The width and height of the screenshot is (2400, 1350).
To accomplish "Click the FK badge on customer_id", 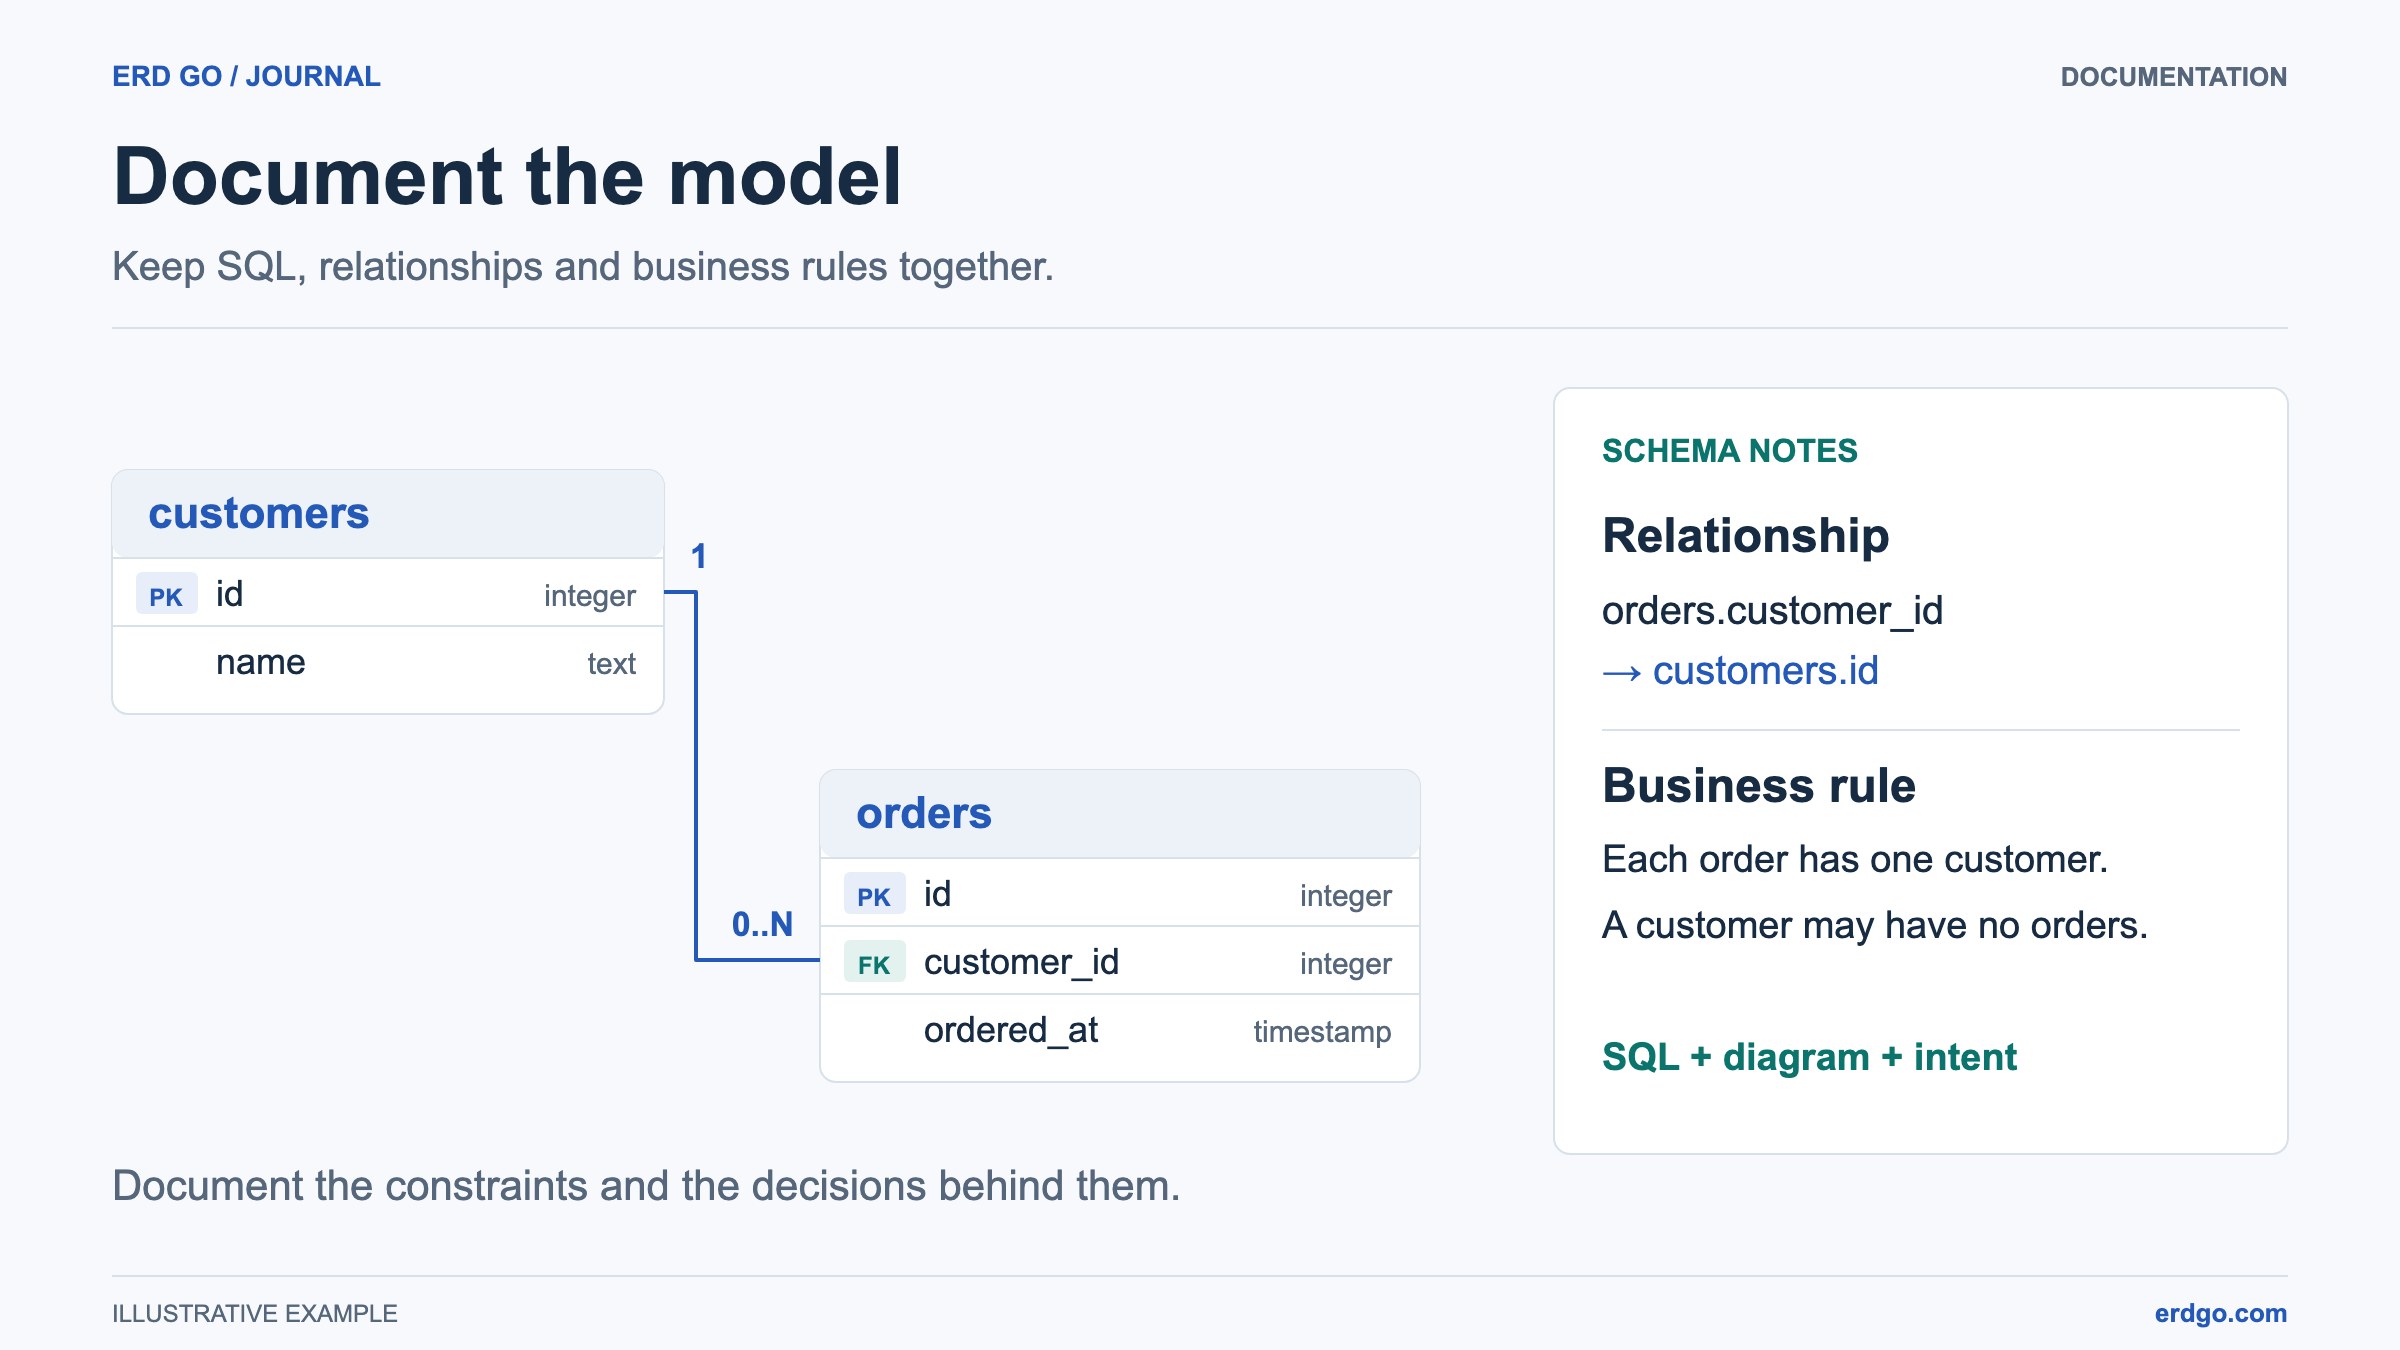I will click(874, 964).
